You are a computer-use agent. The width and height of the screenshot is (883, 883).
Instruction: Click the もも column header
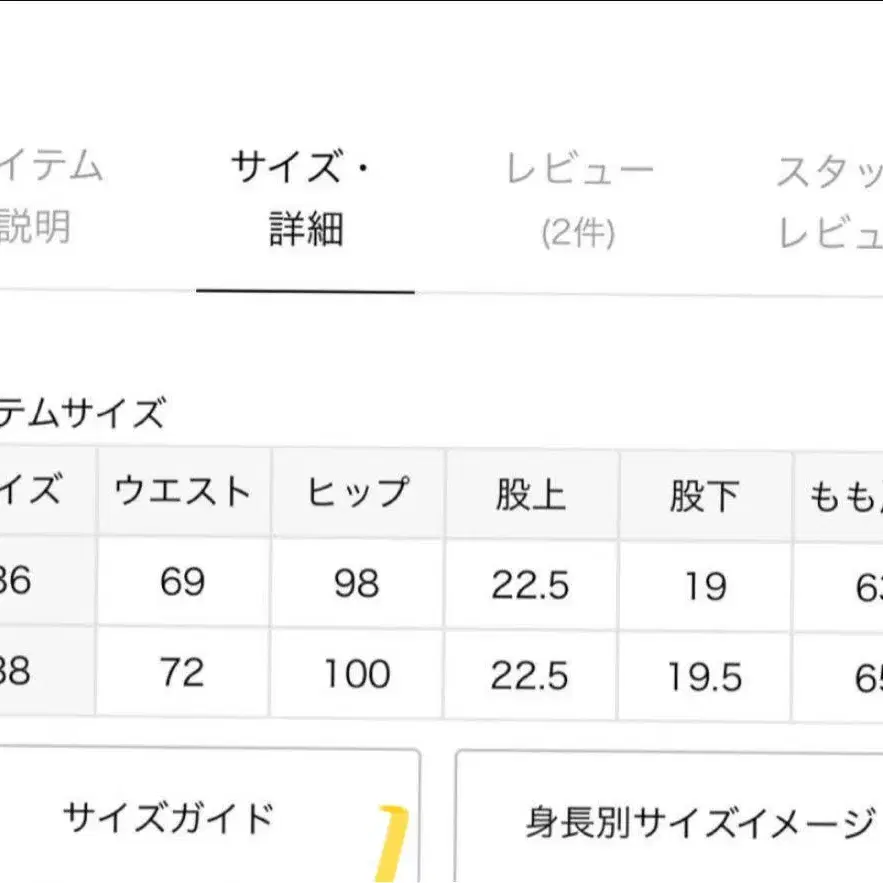(840, 496)
